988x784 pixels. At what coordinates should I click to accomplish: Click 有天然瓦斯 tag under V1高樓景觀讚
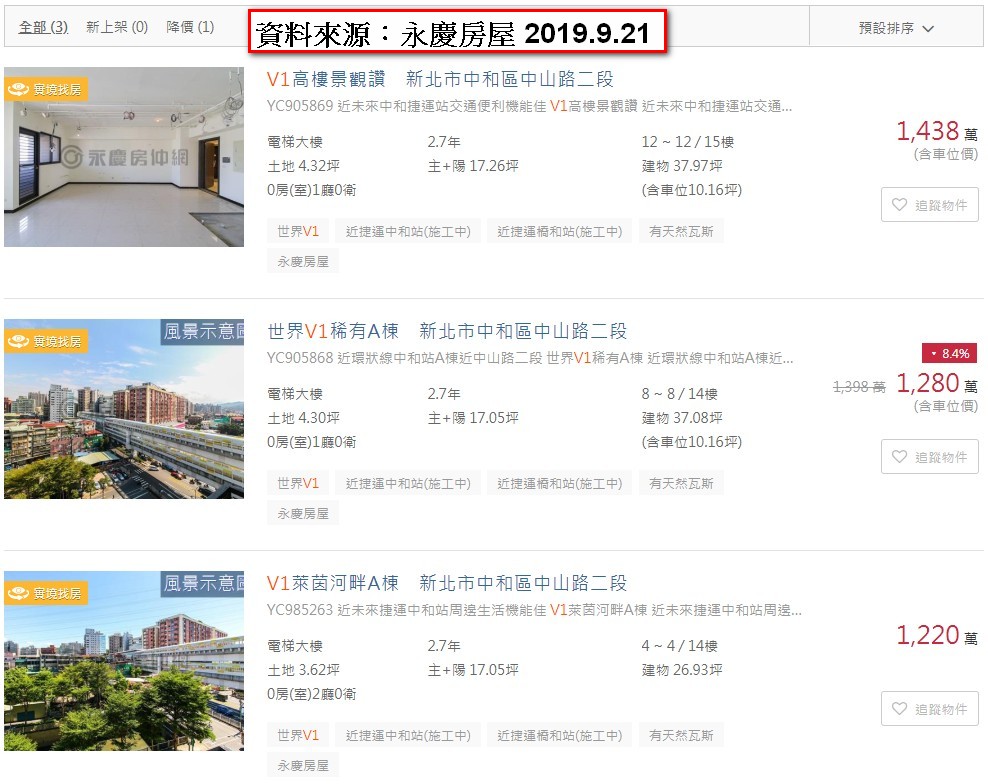coord(681,231)
